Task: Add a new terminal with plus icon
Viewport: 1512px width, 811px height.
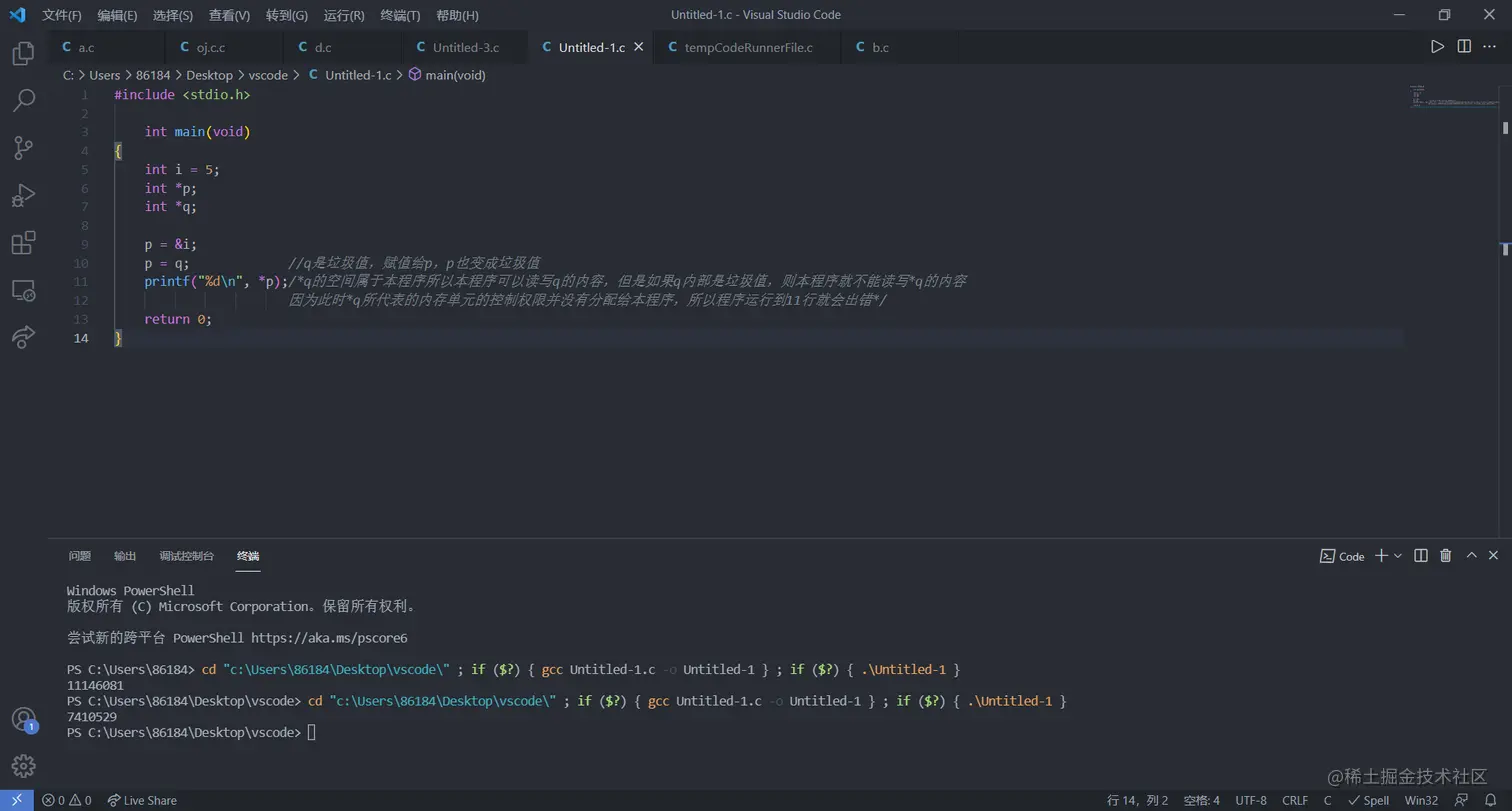Action: tap(1381, 556)
